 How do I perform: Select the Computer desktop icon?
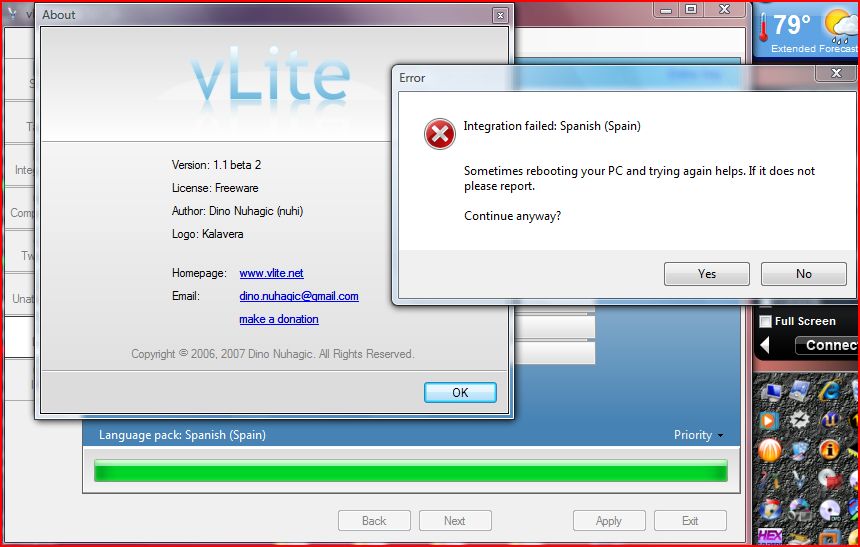pyautogui.click(x=771, y=391)
